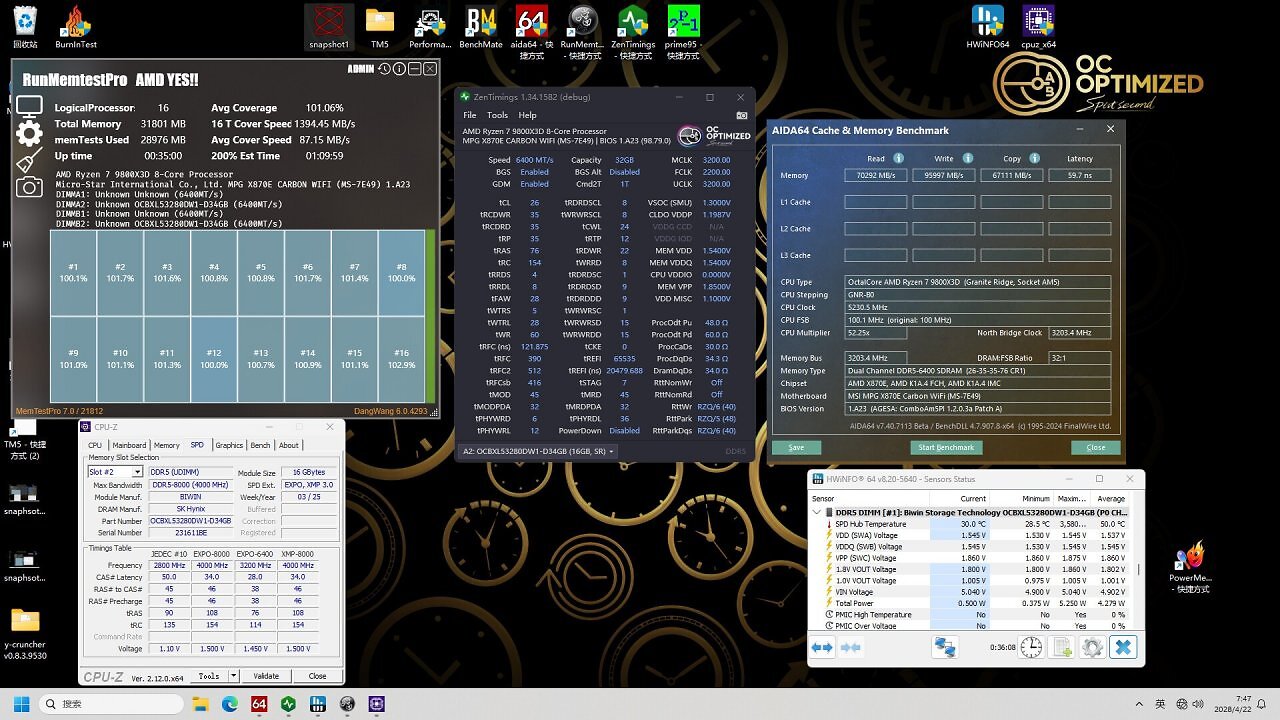Viewport: 1280px width, 720px height.
Task: Switch to the Mainboard tab in CPU-Z
Action: point(129,445)
